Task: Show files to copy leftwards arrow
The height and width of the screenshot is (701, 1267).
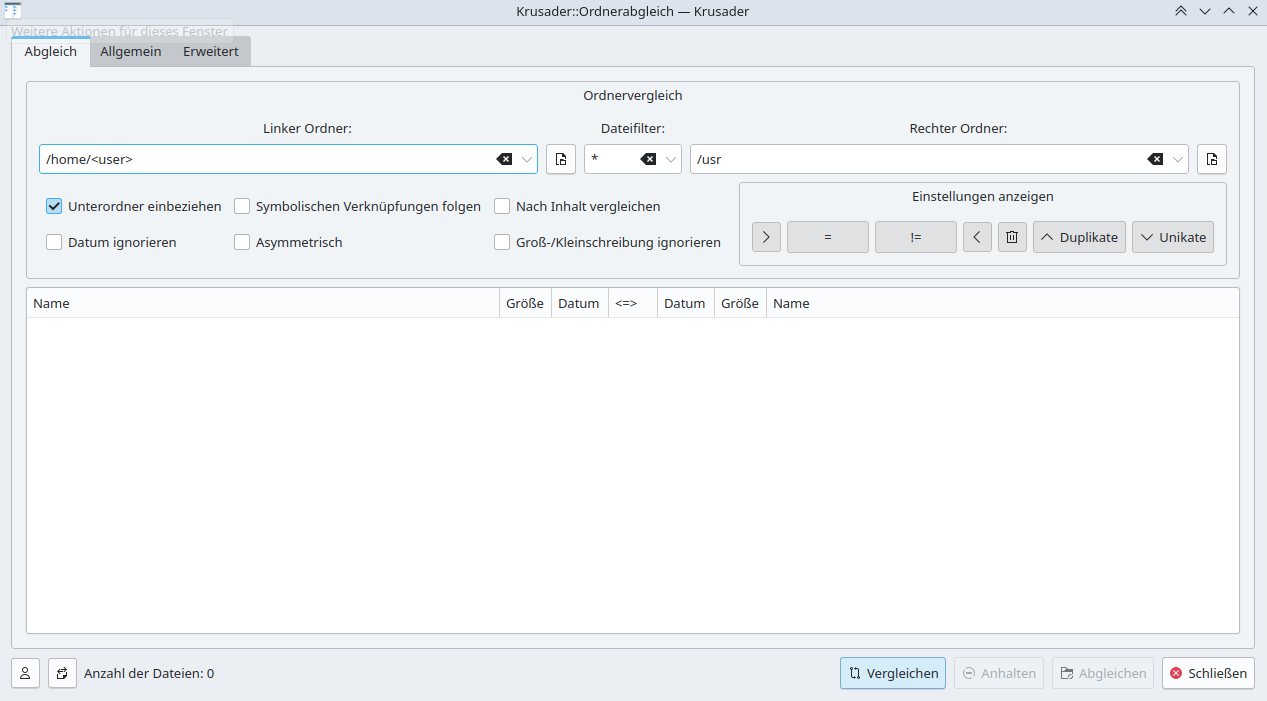Action: pyautogui.click(x=977, y=237)
